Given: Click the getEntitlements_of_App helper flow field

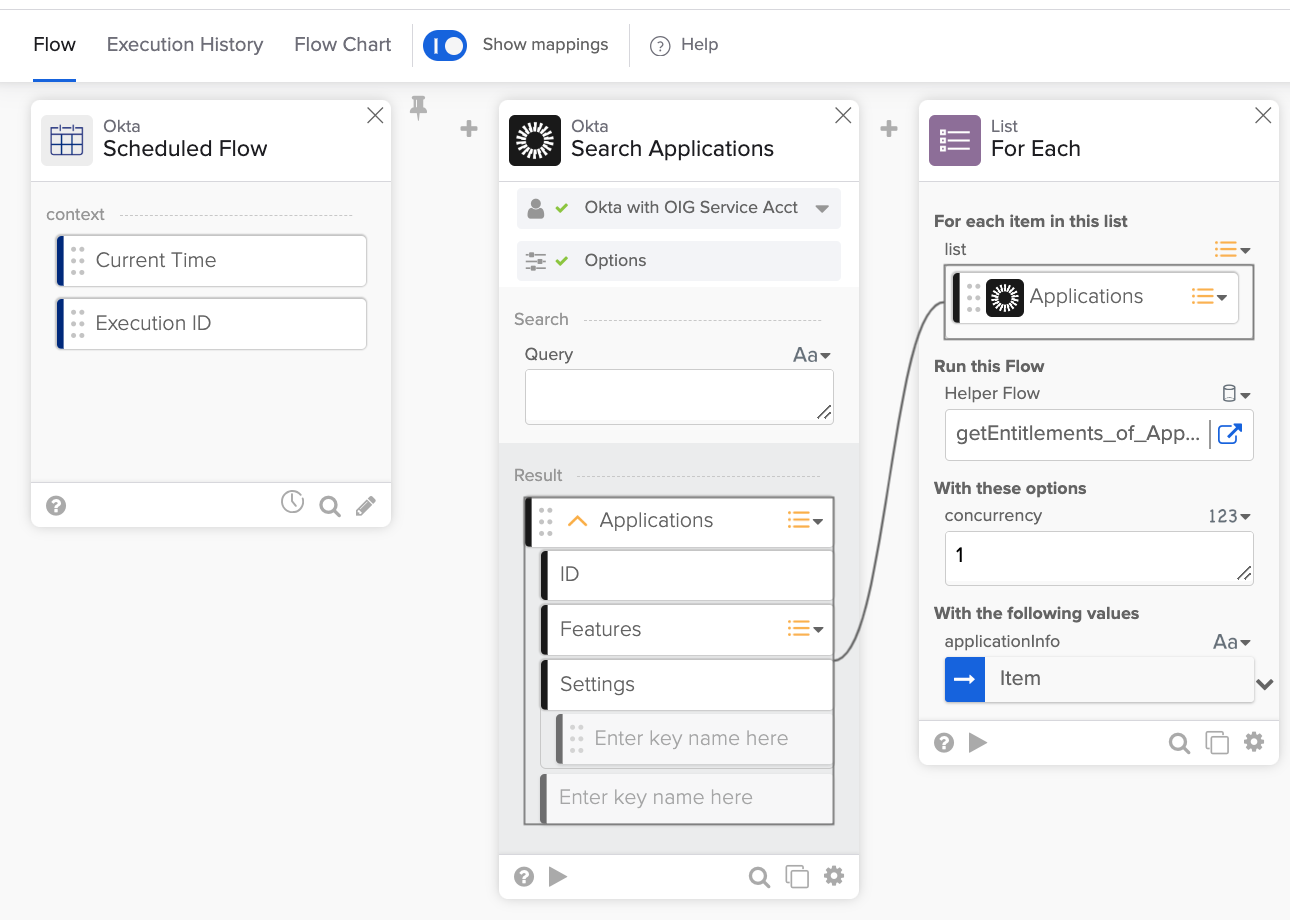Looking at the screenshot, I should 1078,434.
